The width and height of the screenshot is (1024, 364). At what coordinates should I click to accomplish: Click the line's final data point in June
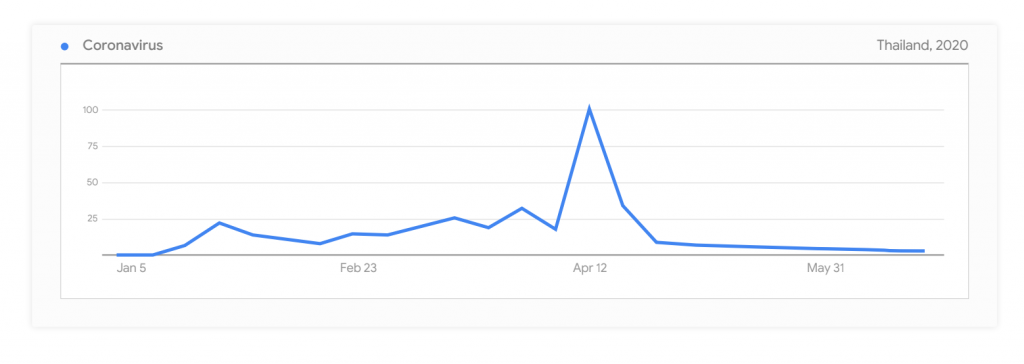coord(923,251)
